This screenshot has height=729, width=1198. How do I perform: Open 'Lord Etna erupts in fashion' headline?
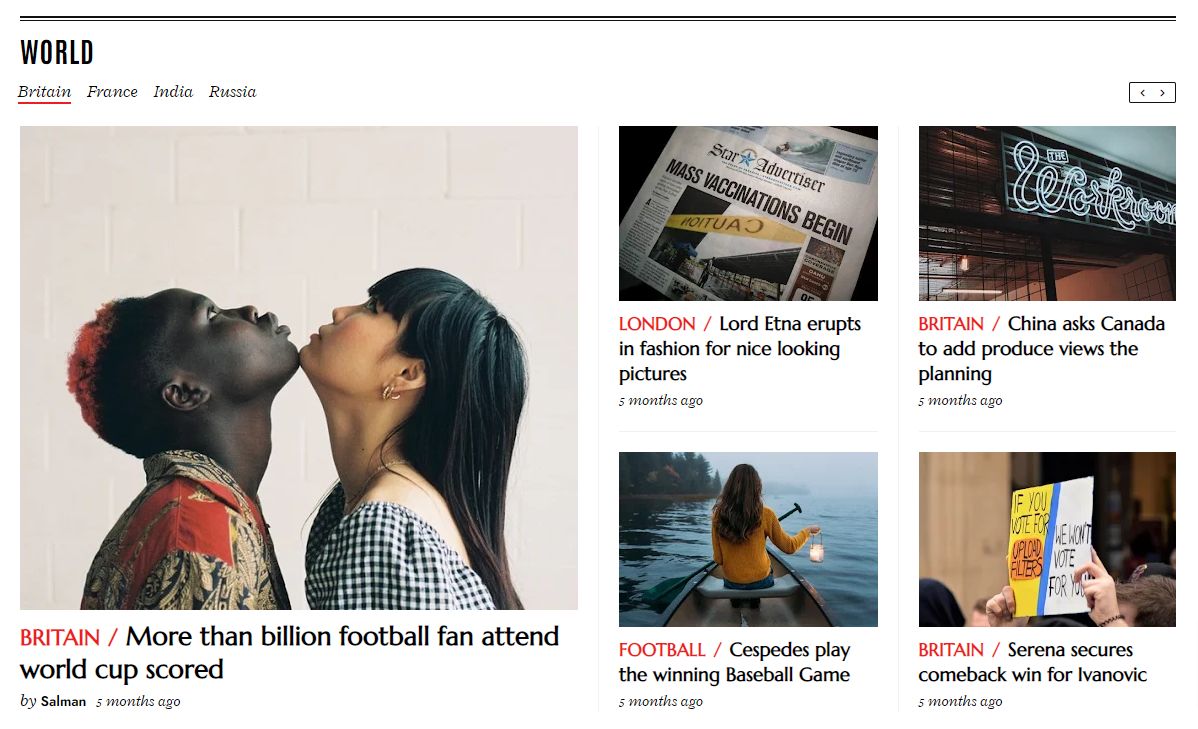point(740,348)
